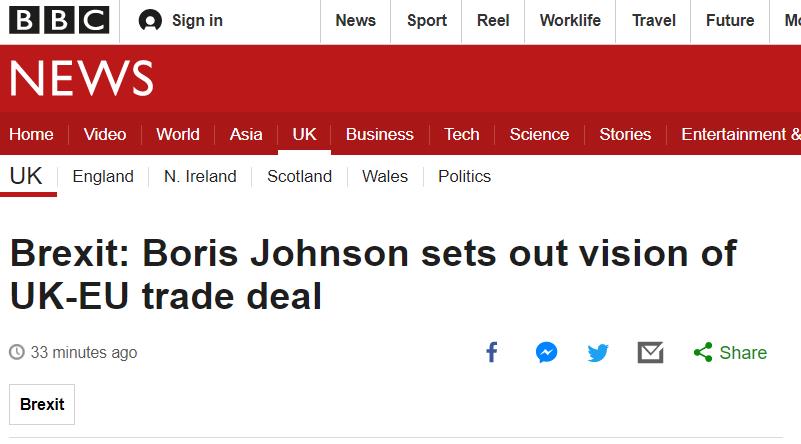The width and height of the screenshot is (801, 444).
Task: Share article on Twitter
Action: click(598, 353)
